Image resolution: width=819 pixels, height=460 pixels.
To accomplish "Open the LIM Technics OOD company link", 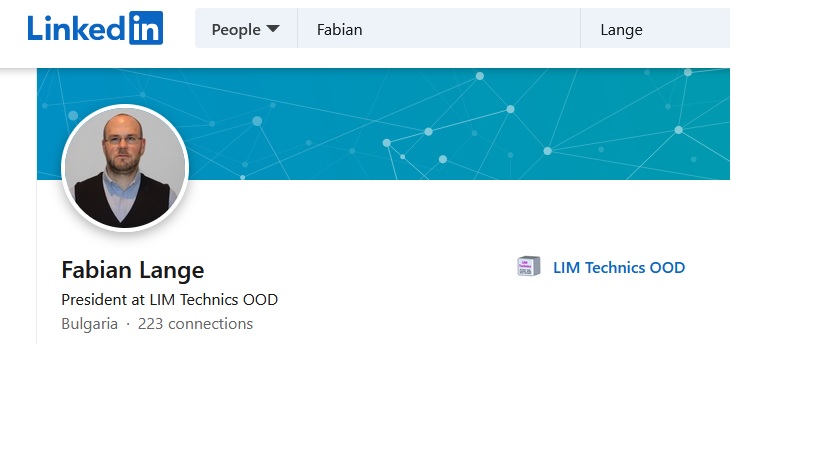I will pos(619,267).
